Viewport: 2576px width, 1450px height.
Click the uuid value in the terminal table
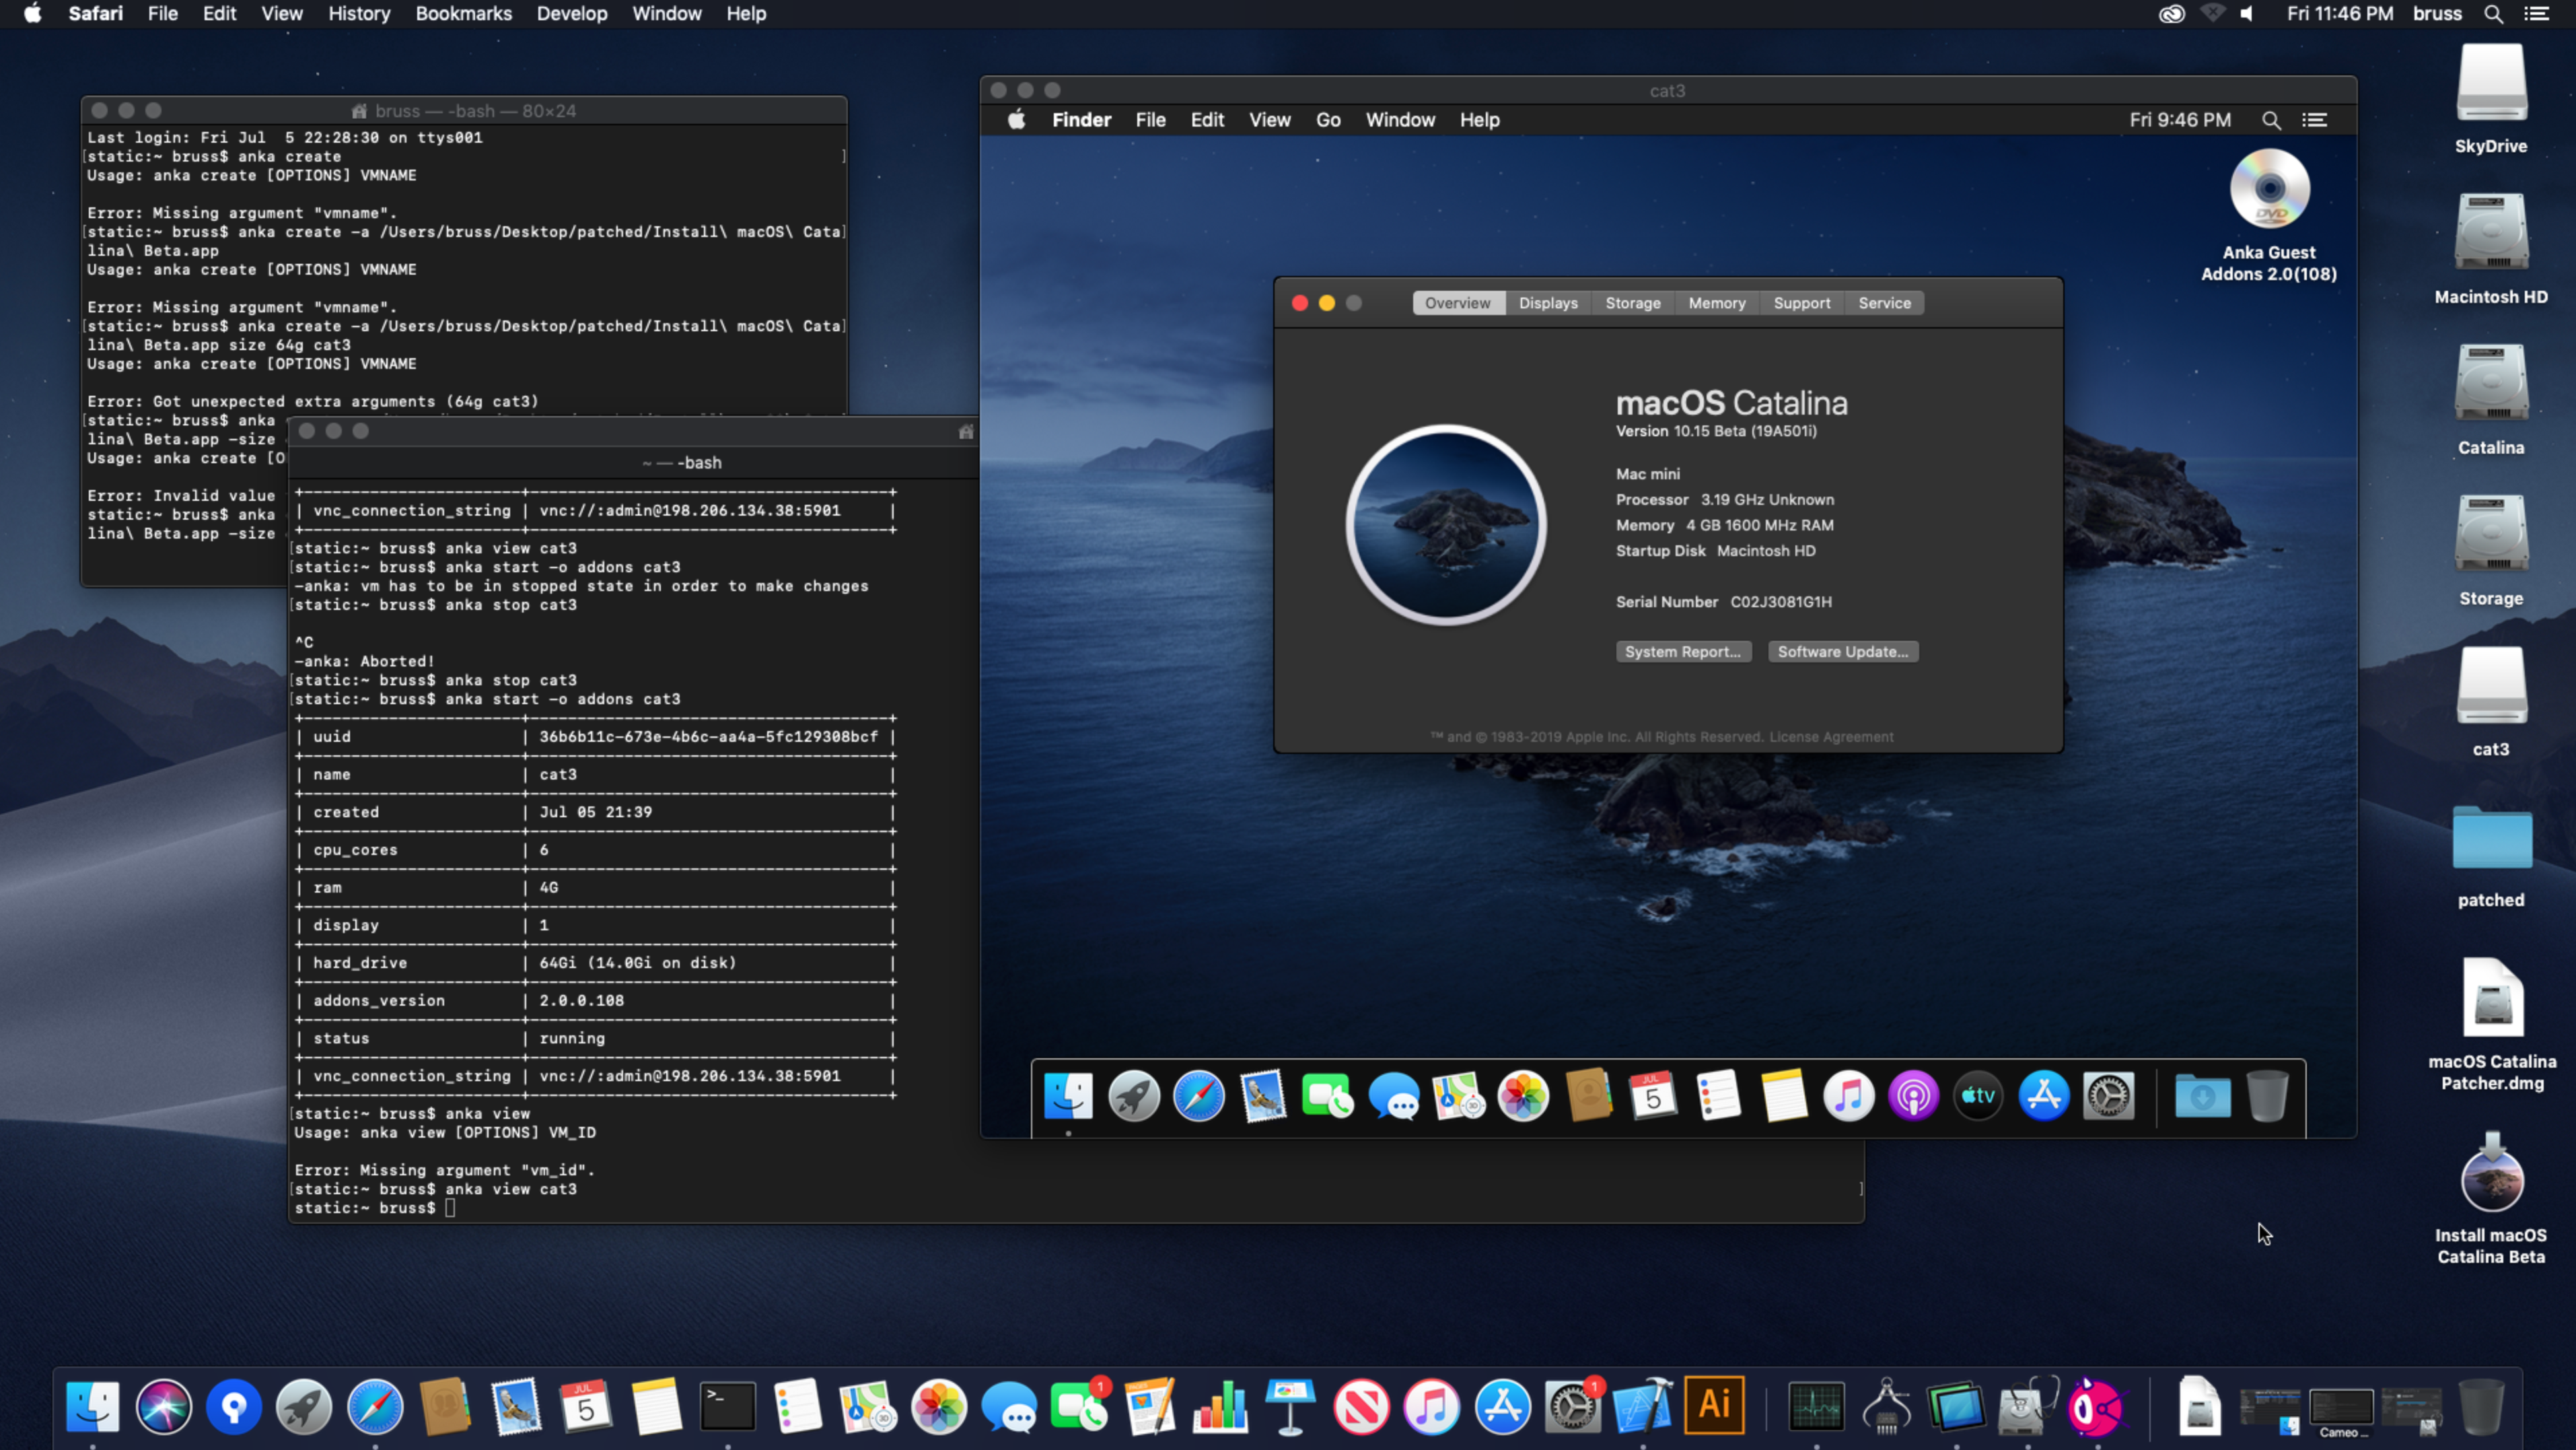click(x=708, y=737)
